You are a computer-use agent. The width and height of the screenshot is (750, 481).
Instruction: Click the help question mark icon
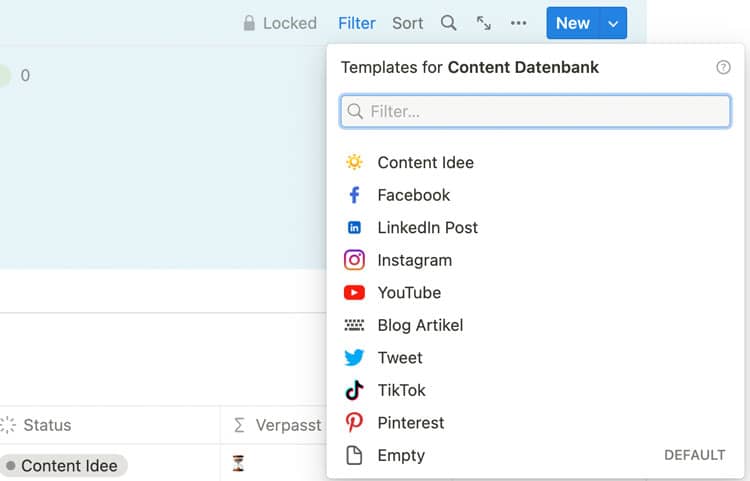point(723,68)
